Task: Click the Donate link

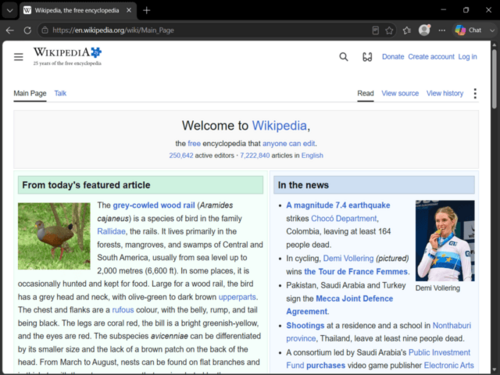Action: coord(393,57)
